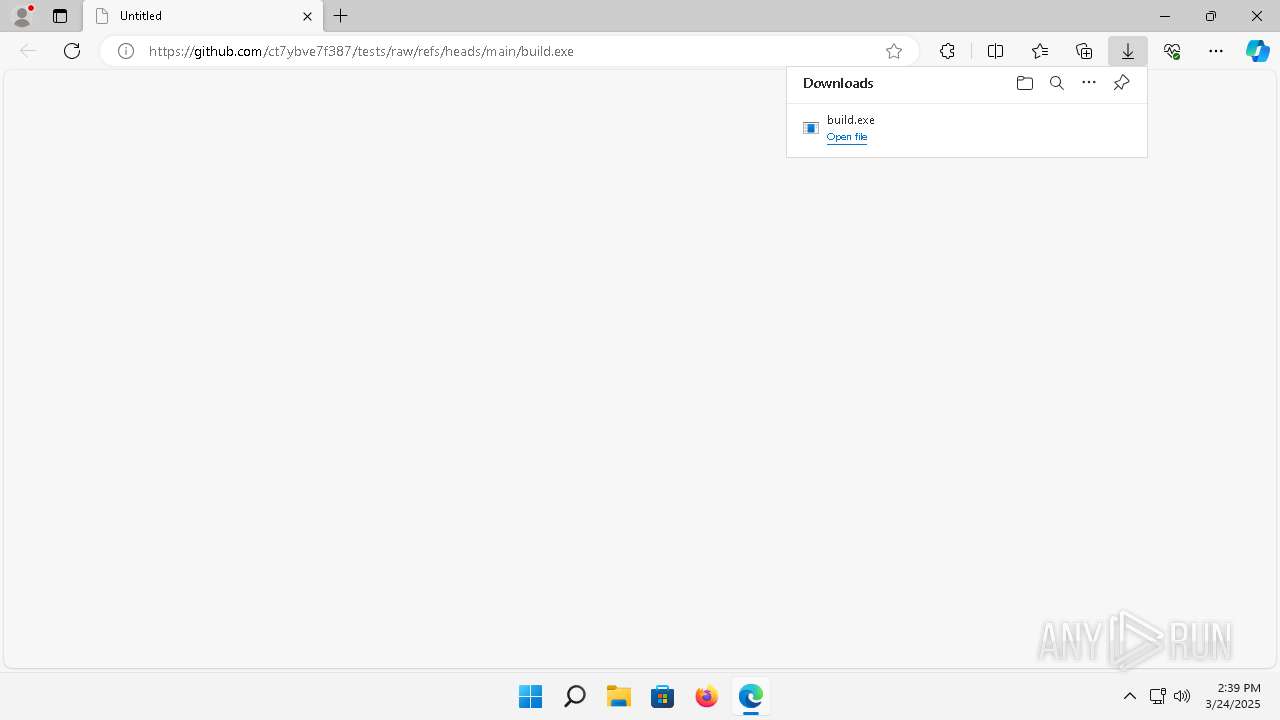1280x720 pixels.
Task: Click the build.exe file icon
Action: tap(811, 128)
